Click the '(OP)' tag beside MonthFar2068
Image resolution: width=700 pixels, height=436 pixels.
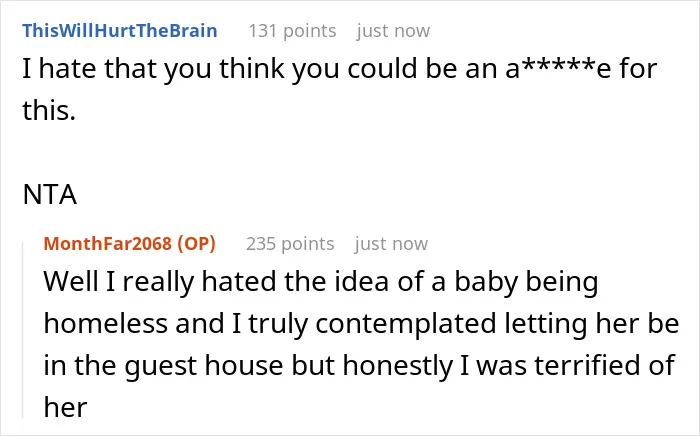pos(196,244)
